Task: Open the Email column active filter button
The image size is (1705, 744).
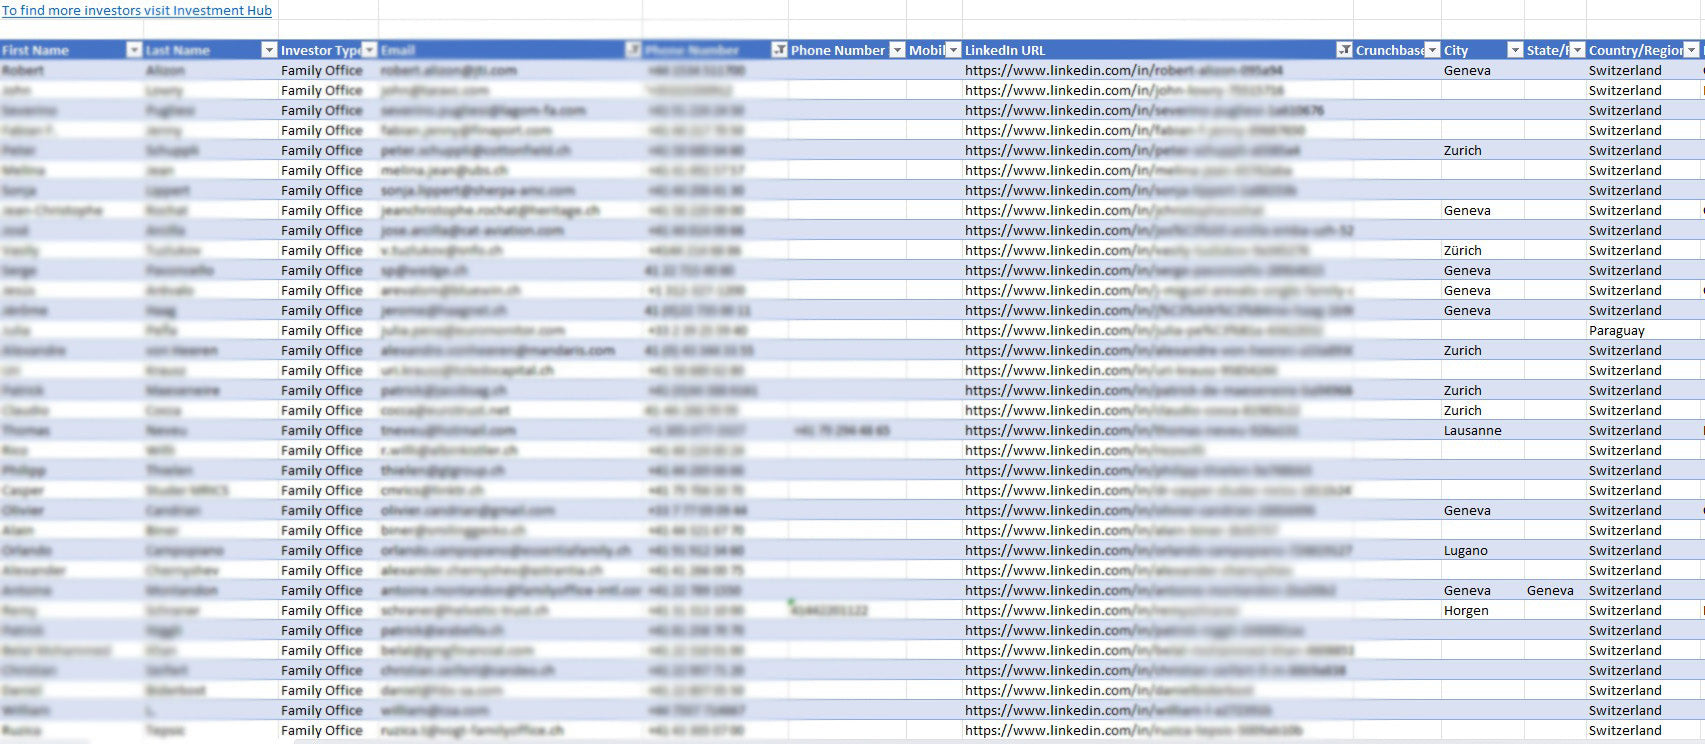Action: tap(633, 50)
